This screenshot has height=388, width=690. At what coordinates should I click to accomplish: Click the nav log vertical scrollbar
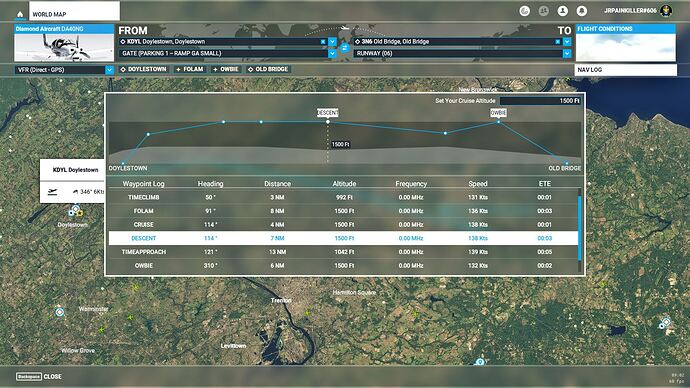tap(580, 228)
